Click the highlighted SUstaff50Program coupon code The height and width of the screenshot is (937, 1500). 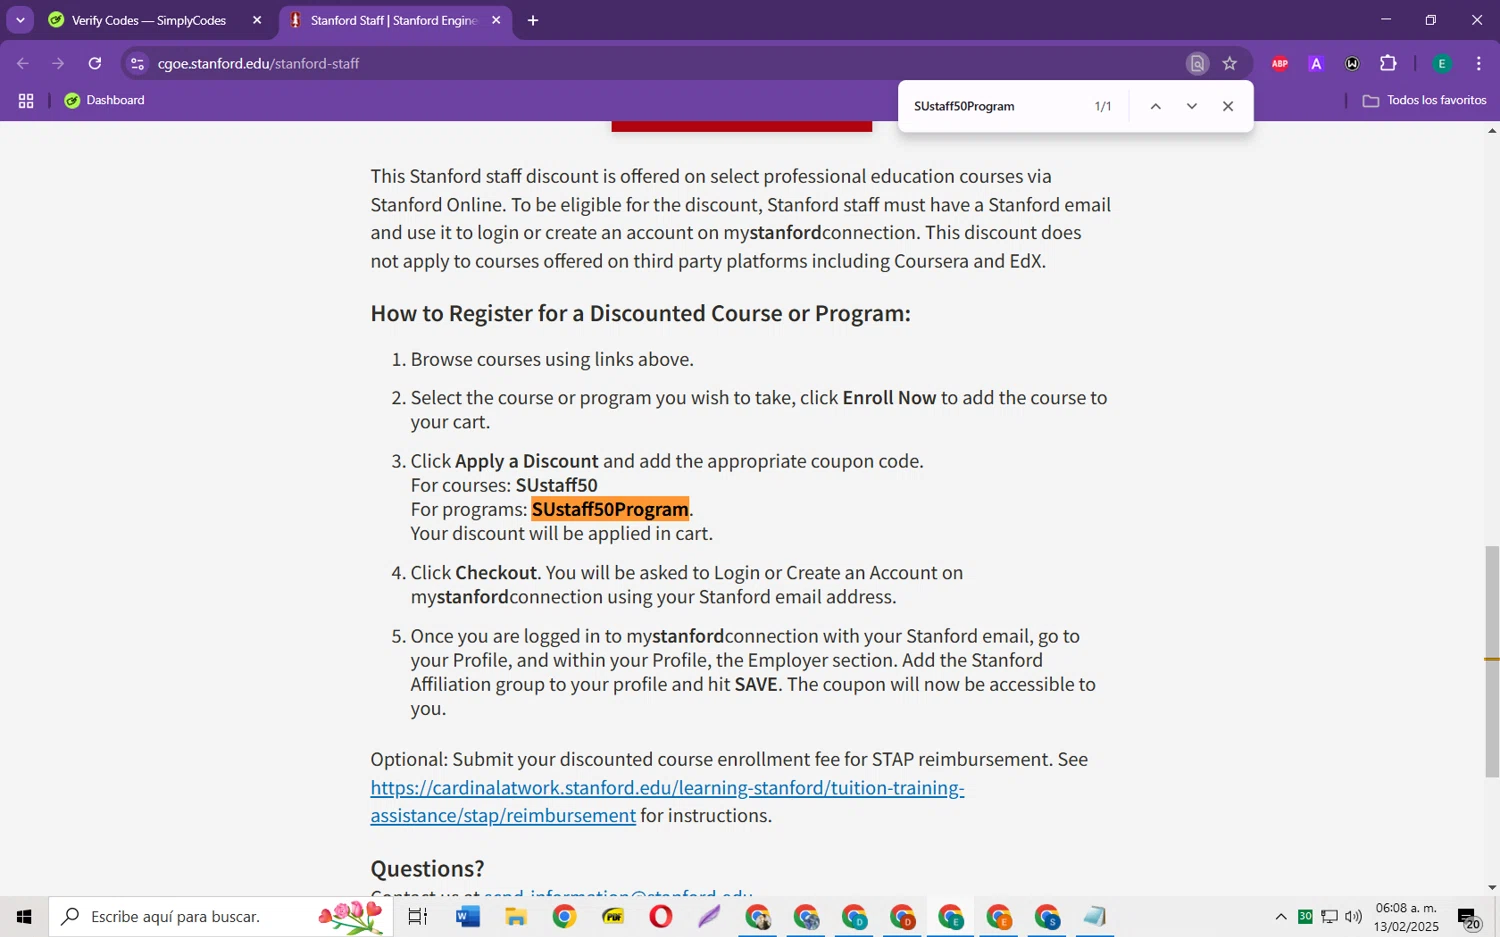610,509
